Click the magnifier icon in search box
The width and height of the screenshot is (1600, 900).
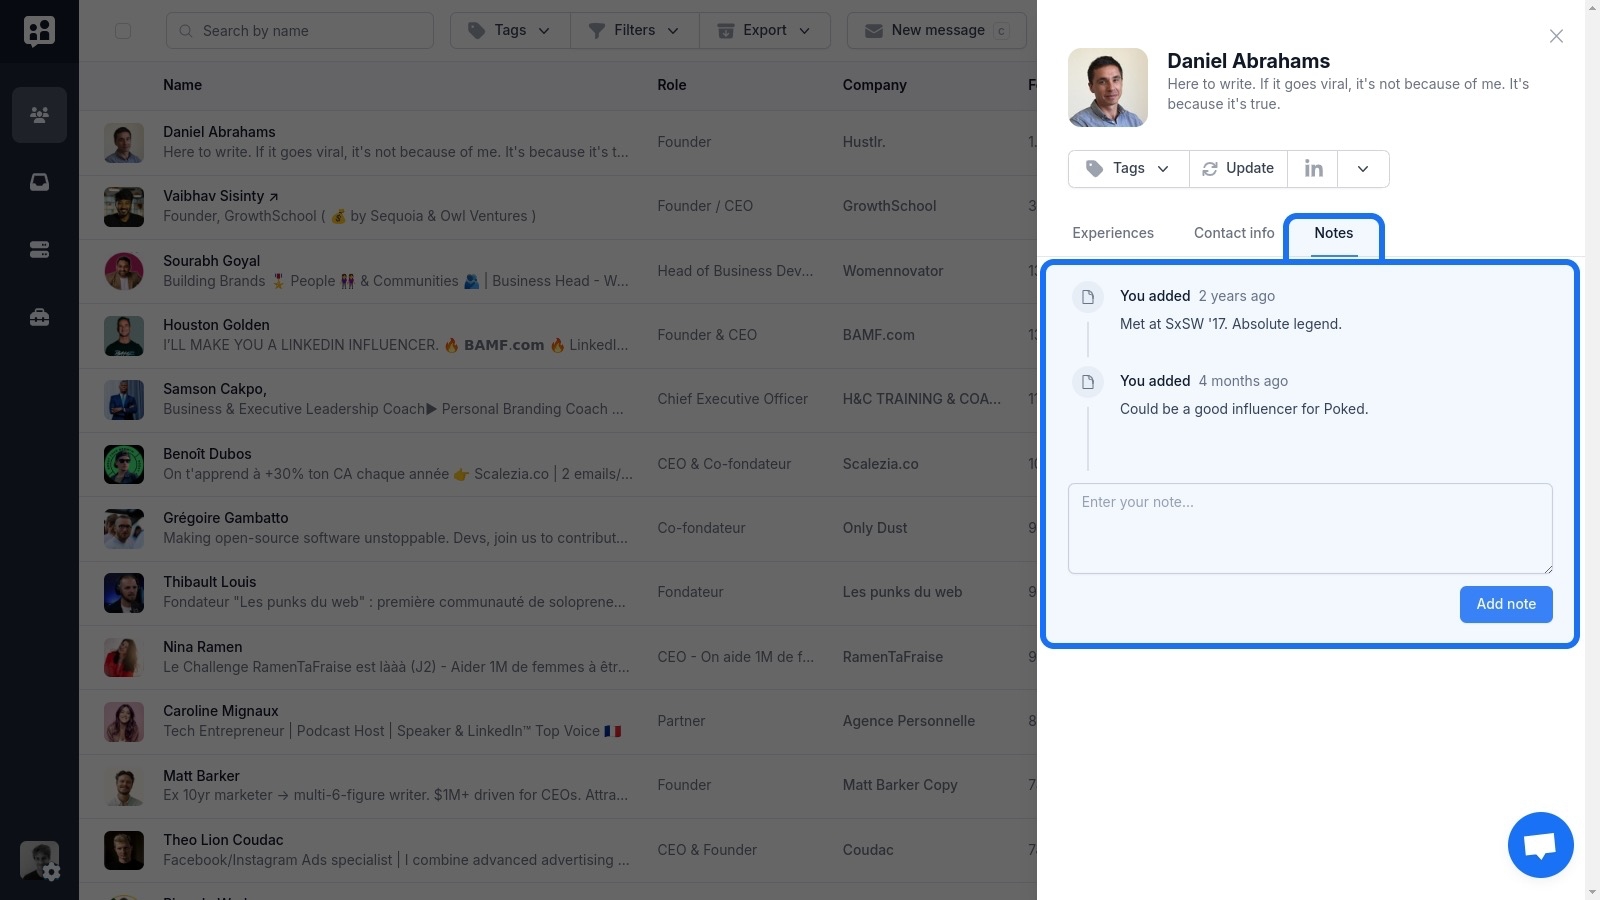185,31
